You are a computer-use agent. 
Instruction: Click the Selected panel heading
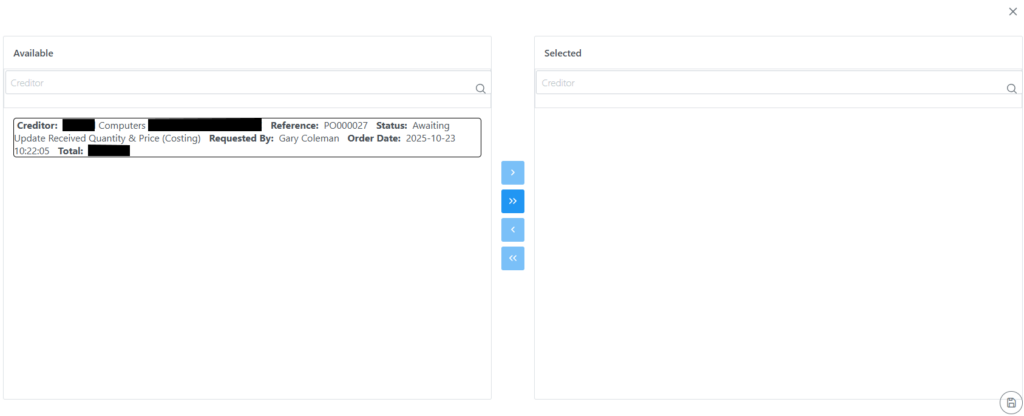point(562,53)
